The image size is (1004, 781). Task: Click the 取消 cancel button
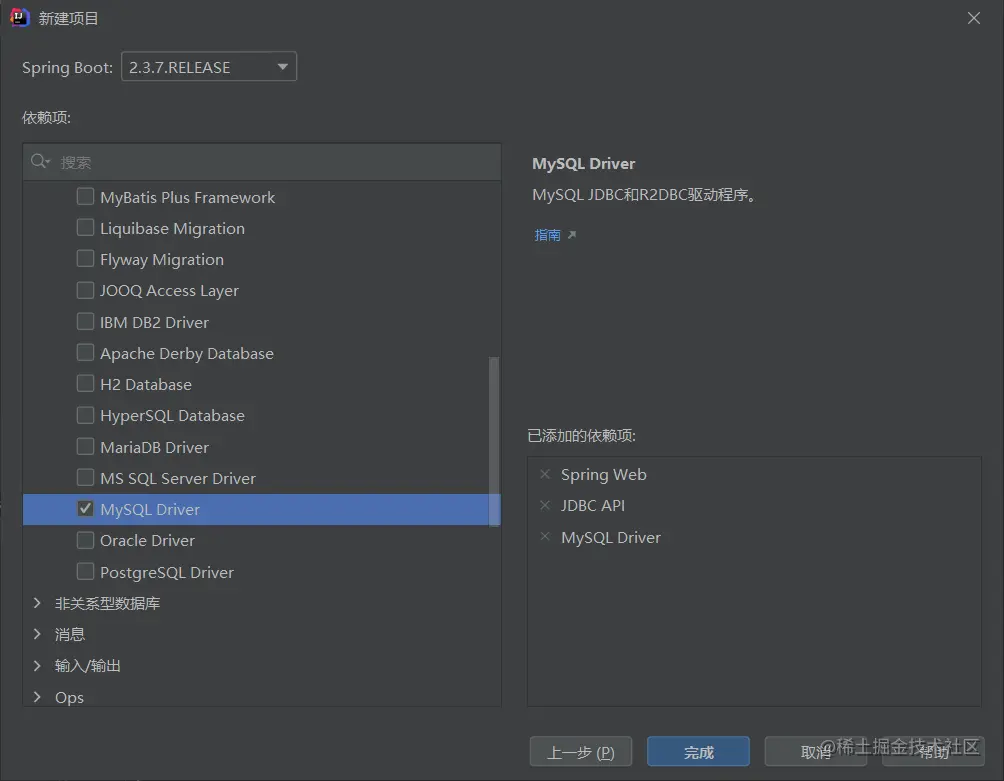[x=816, y=752]
